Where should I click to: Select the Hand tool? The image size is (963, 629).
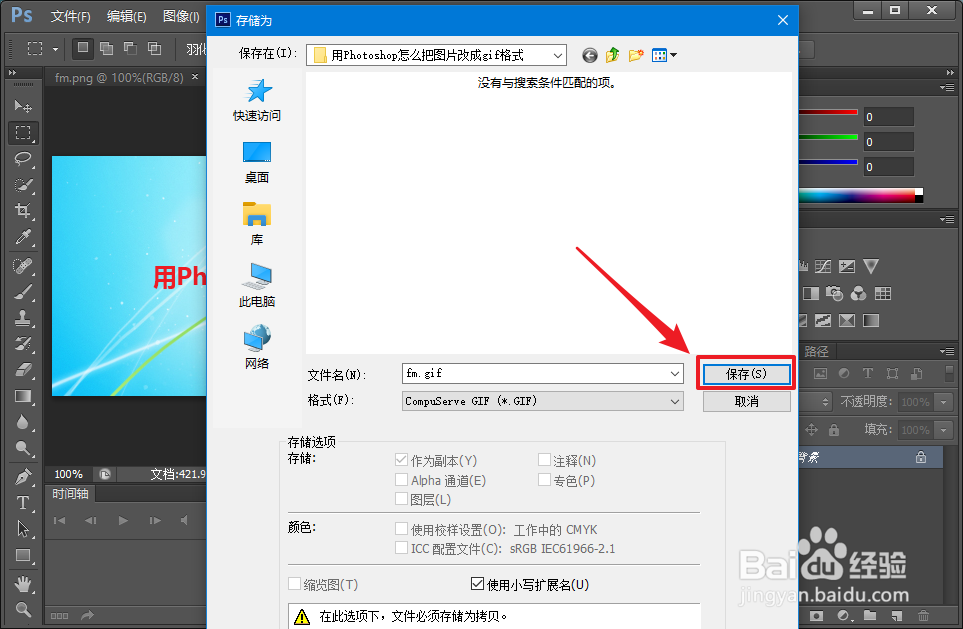[23, 584]
